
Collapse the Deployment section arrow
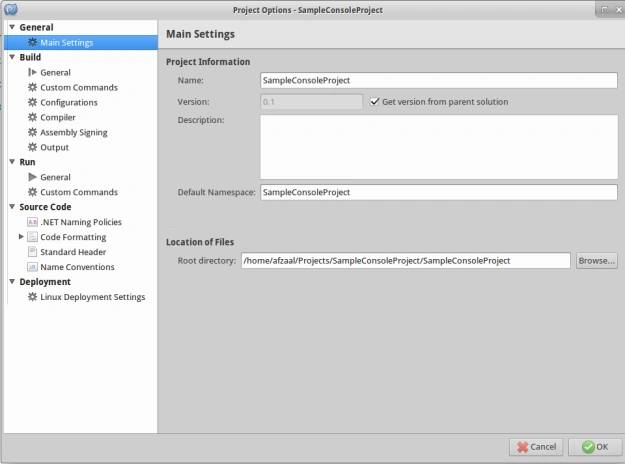click(x=12, y=281)
